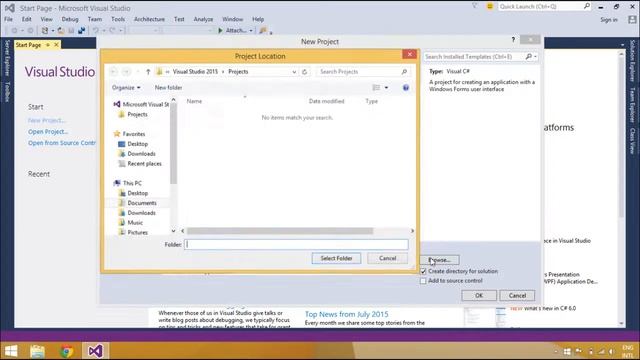Select Favorites in the navigation pane
Viewport: 640px width, 360px height.
click(129, 134)
